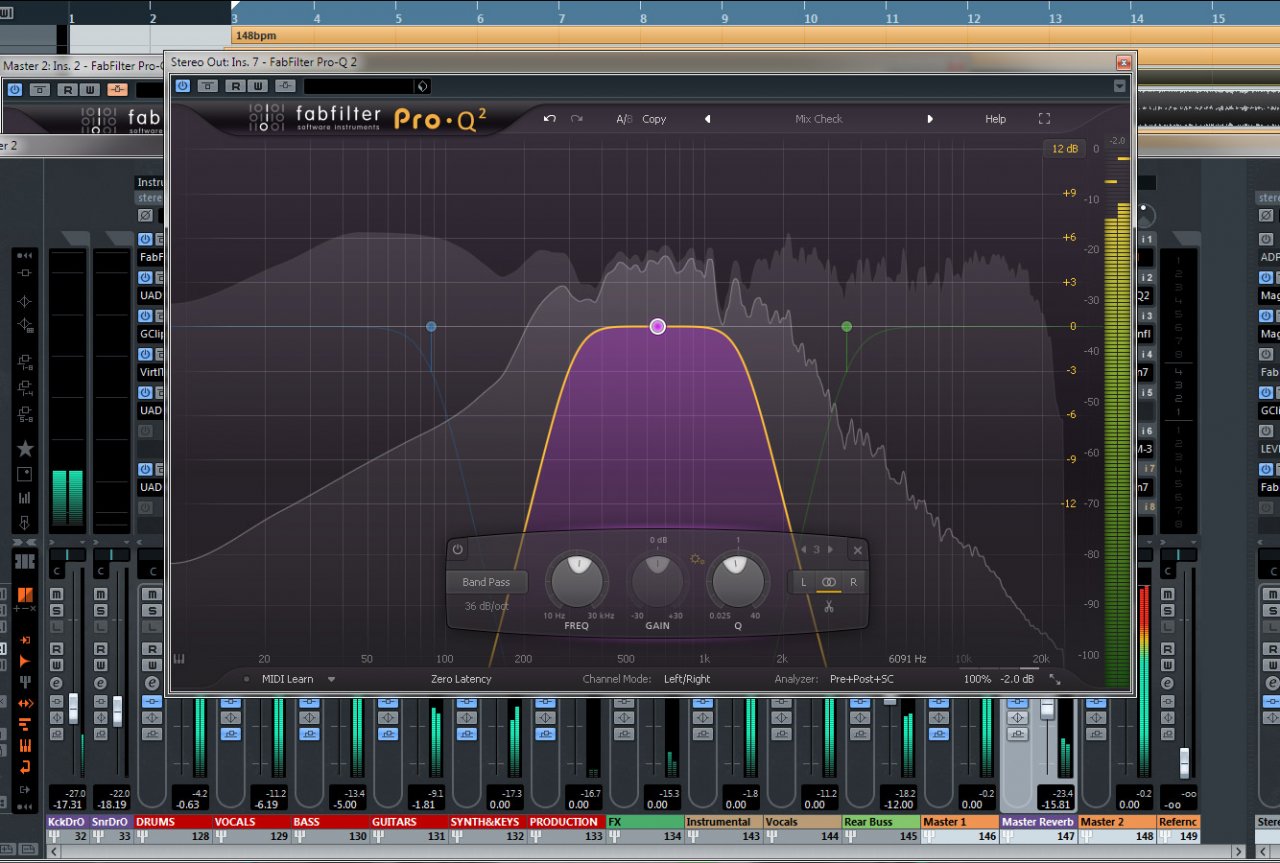This screenshot has width=1280, height=863.
Task: Click 100% output scale value
Action: click(977, 679)
